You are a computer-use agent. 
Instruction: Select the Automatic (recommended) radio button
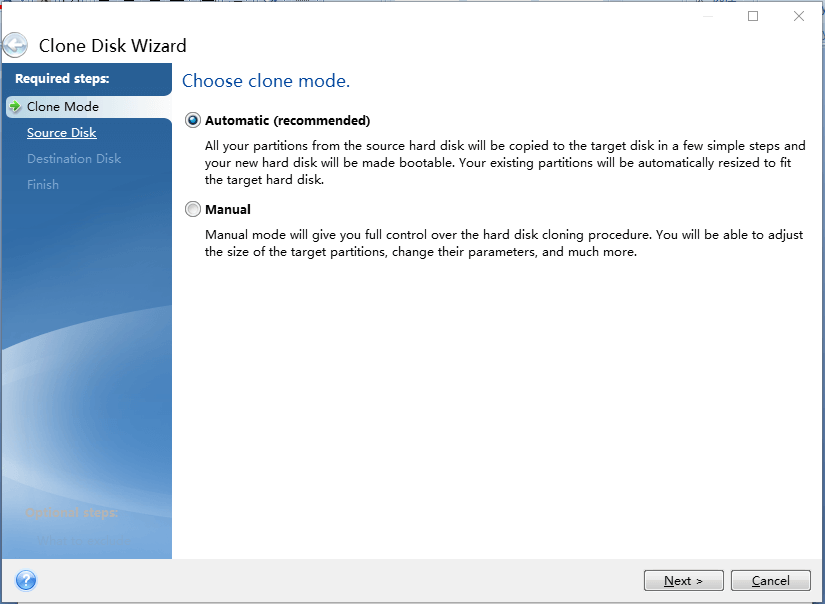click(x=193, y=120)
